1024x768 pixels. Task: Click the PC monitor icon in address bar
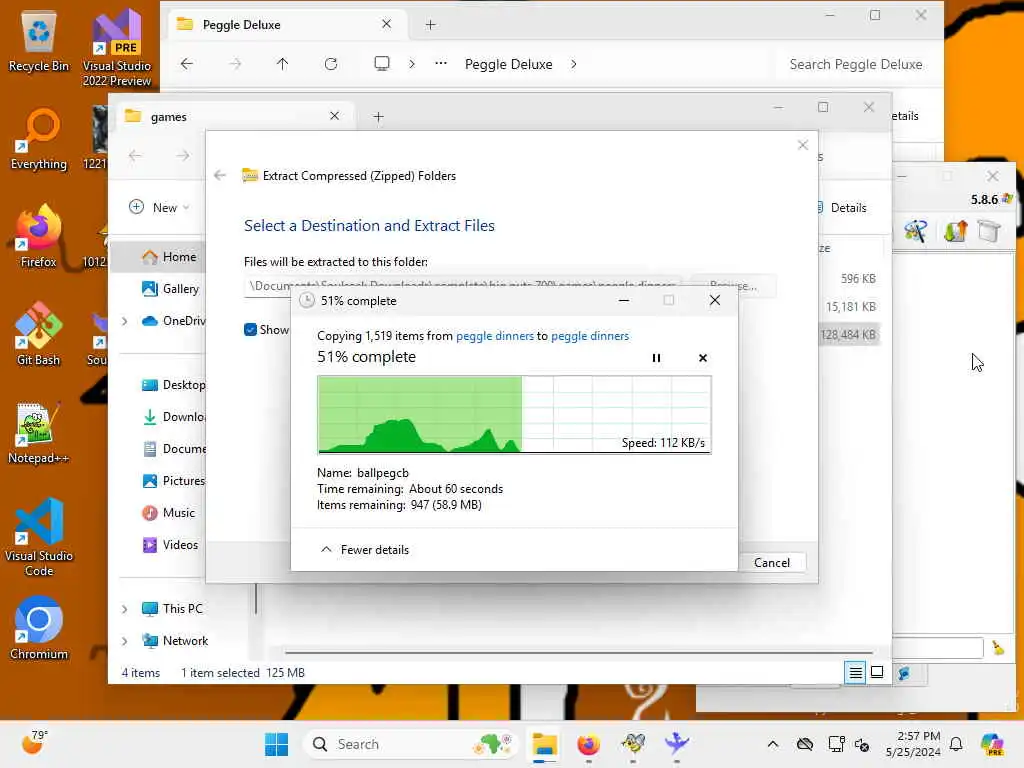381,63
